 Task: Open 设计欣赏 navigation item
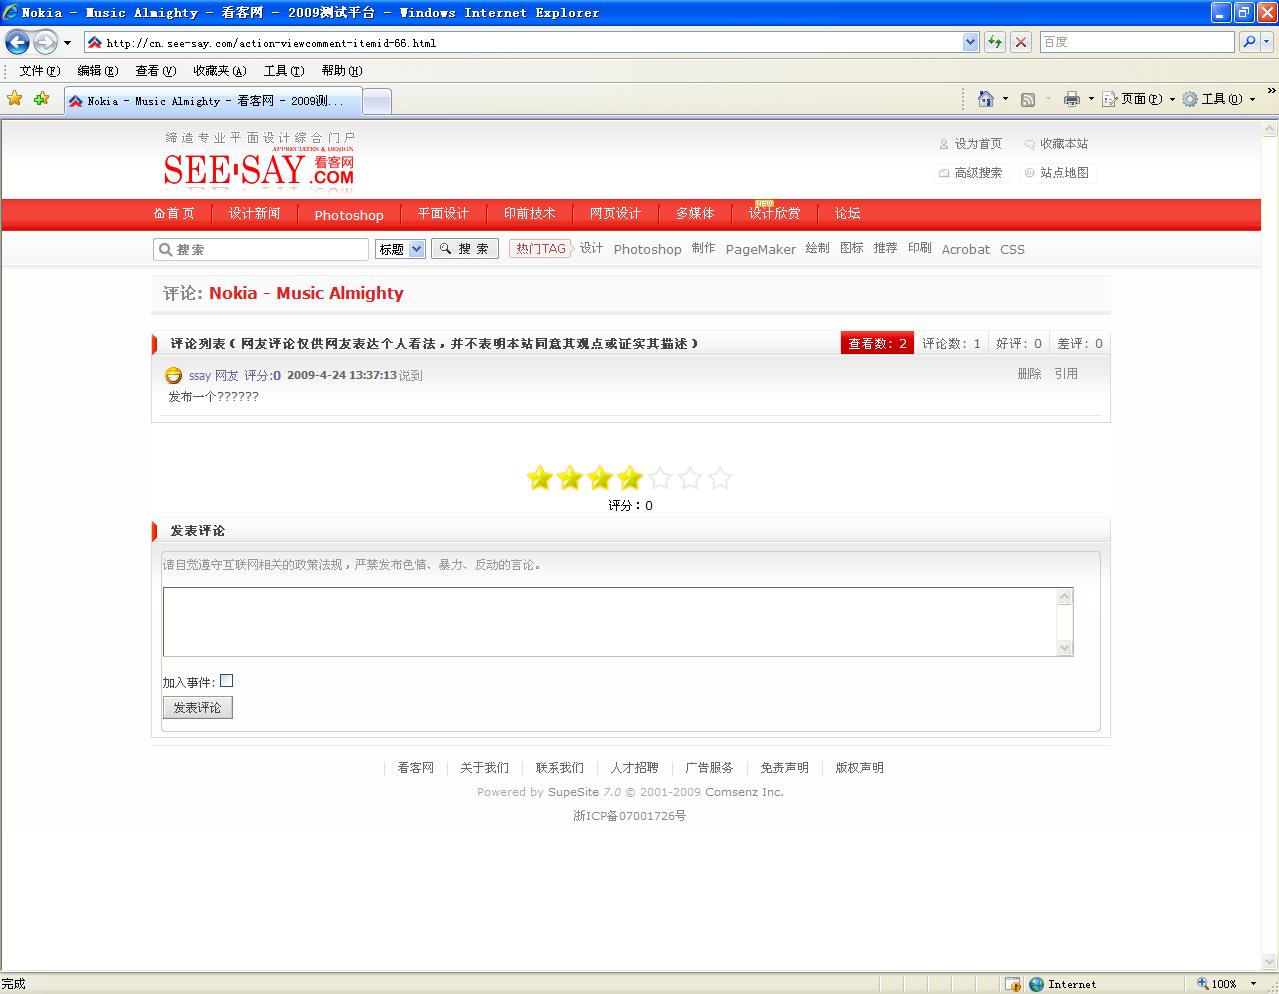775,214
